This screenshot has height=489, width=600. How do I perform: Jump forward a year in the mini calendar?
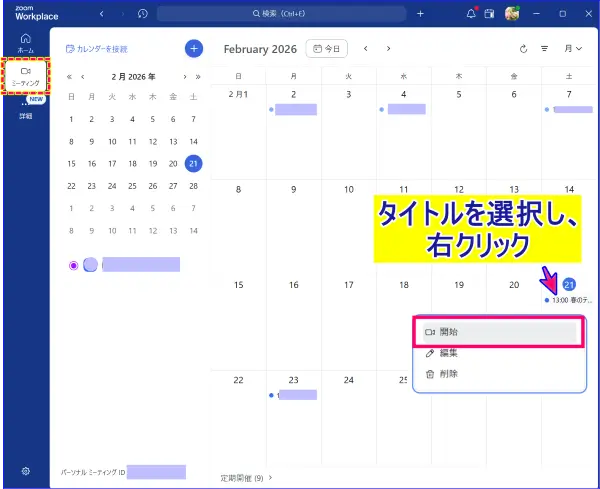[198, 77]
